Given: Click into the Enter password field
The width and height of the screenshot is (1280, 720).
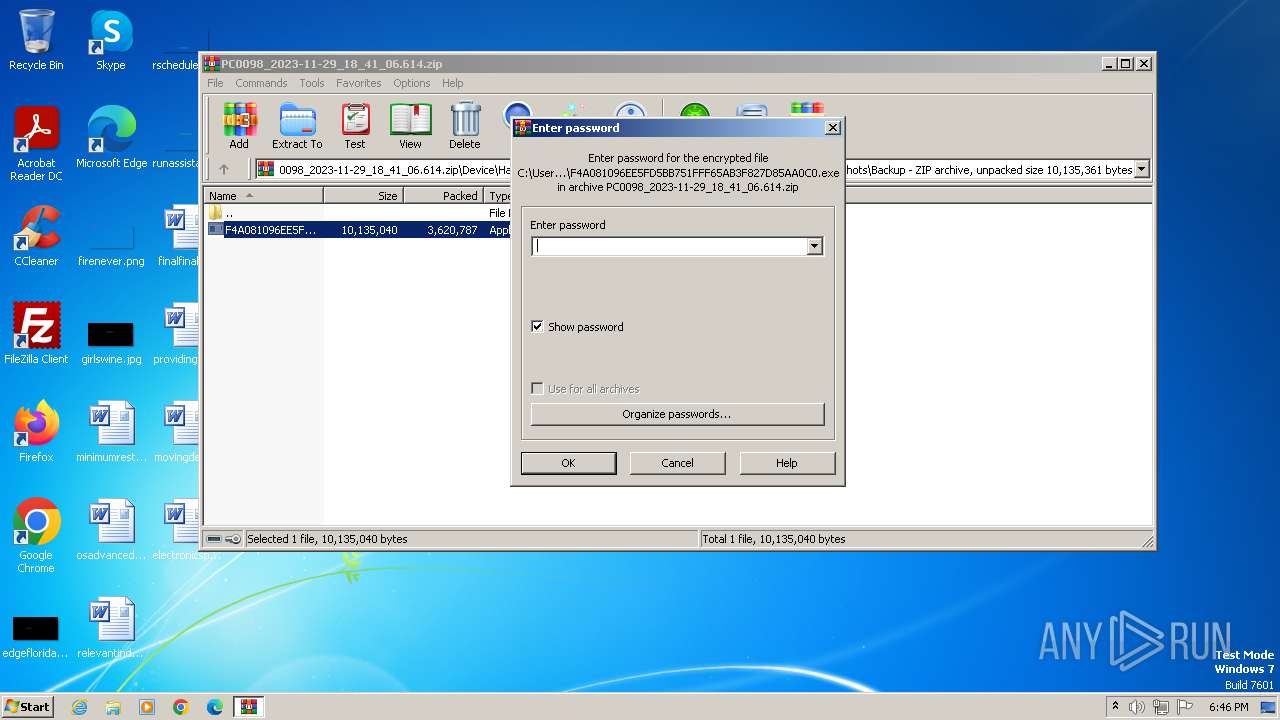Looking at the screenshot, I should (669, 246).
